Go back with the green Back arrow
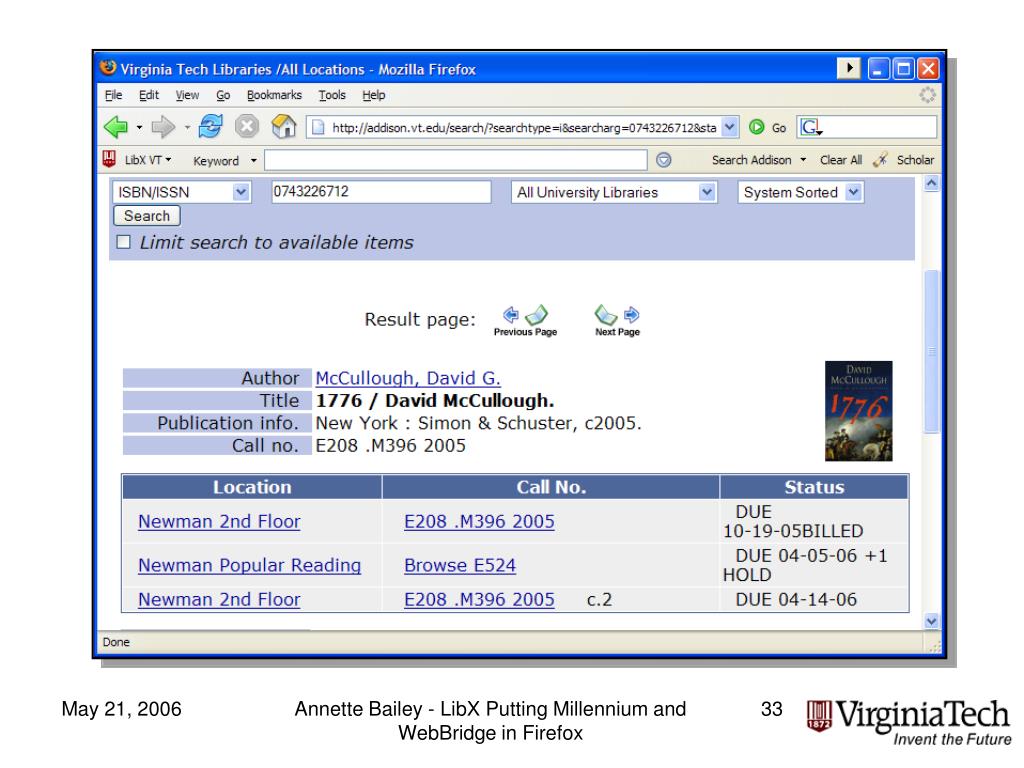 coord(116,127)
